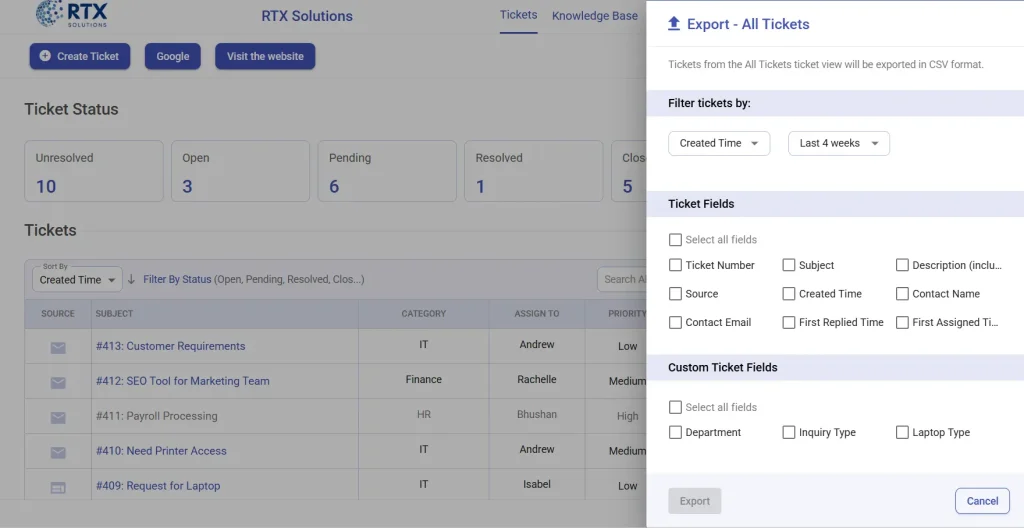Click the export upload icon in panel header
Viewport: 1024px width, 528px height.
pos(674,24)
